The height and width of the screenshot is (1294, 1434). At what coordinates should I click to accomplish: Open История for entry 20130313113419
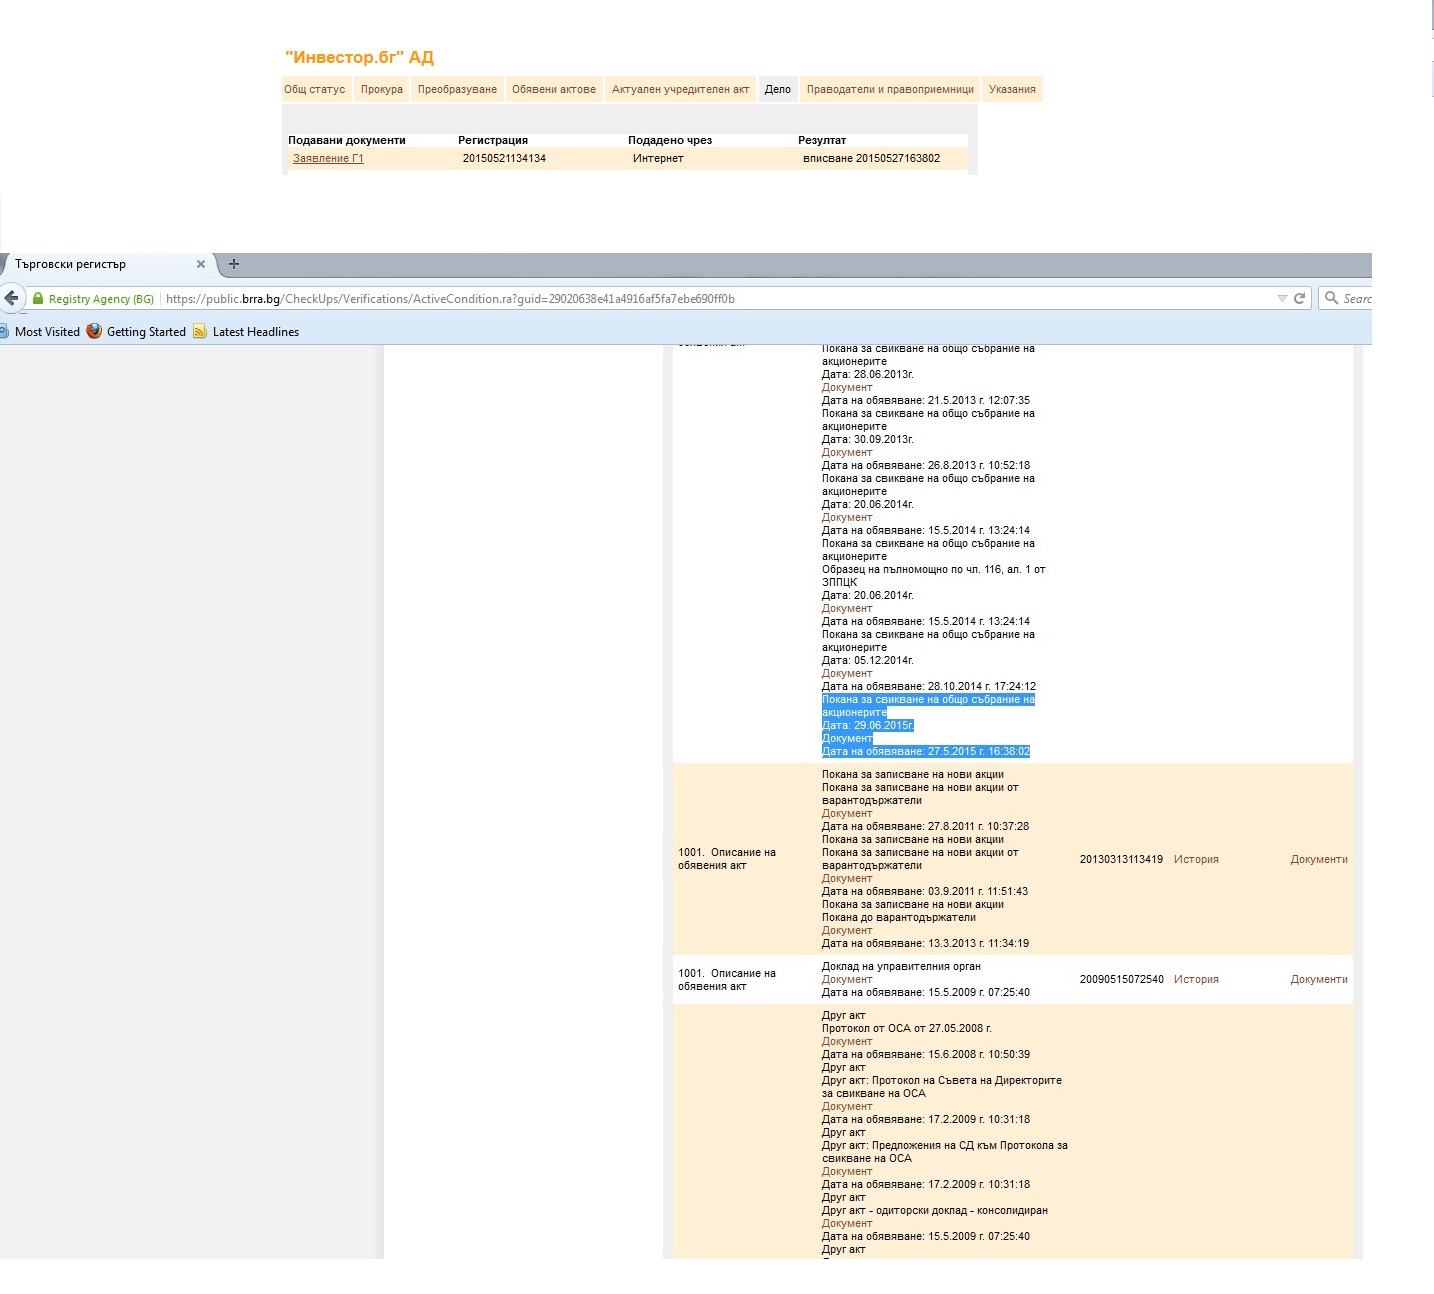tap(1196, 859)
